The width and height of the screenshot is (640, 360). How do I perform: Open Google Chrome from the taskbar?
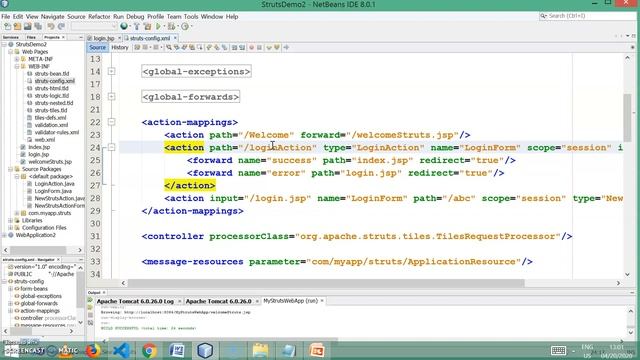(x=149, y=350)
